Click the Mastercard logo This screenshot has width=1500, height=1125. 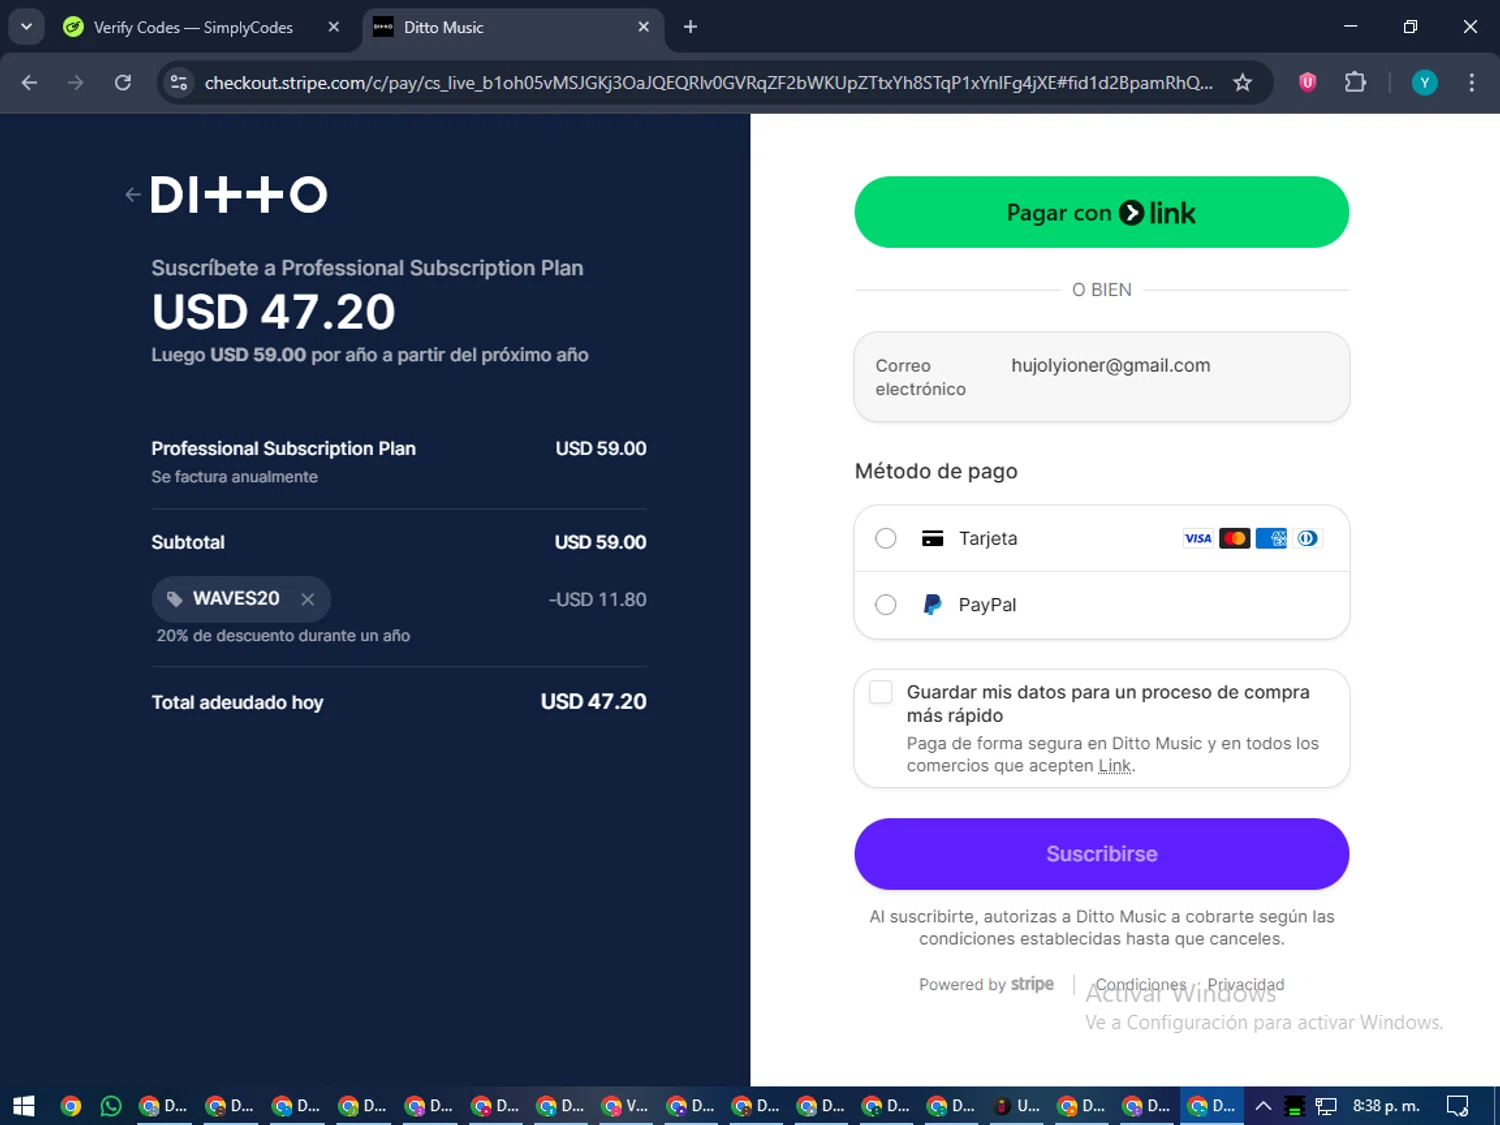pos(1235,538)
